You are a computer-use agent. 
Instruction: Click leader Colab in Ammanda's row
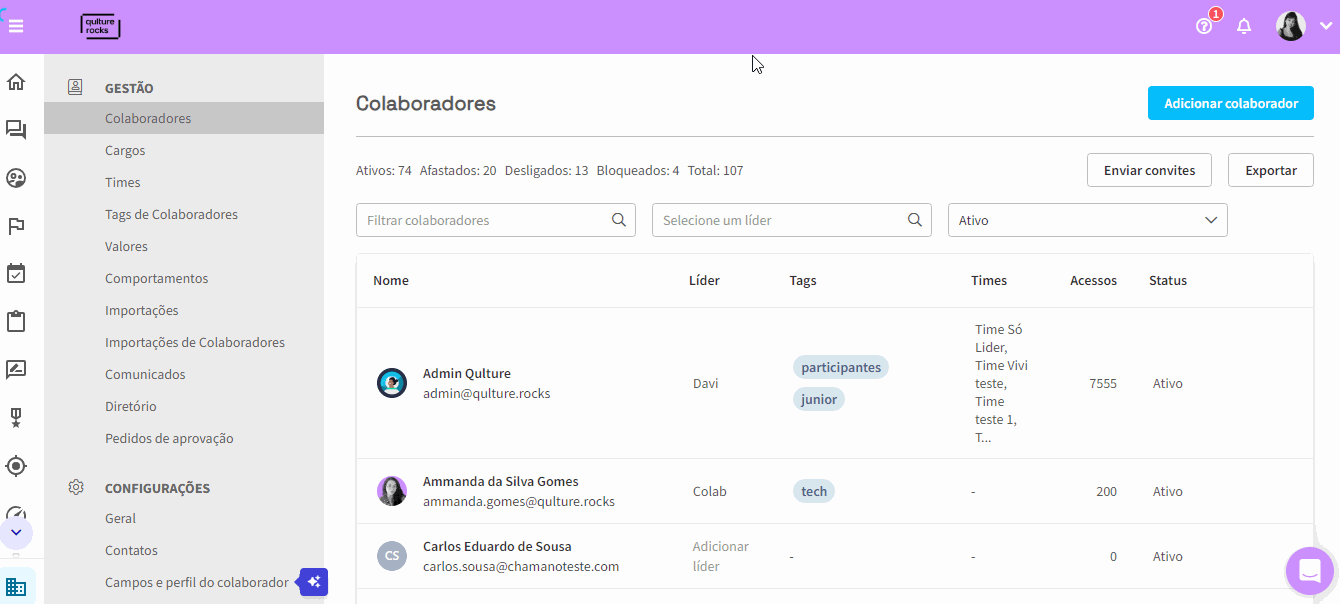click(710, 491)
